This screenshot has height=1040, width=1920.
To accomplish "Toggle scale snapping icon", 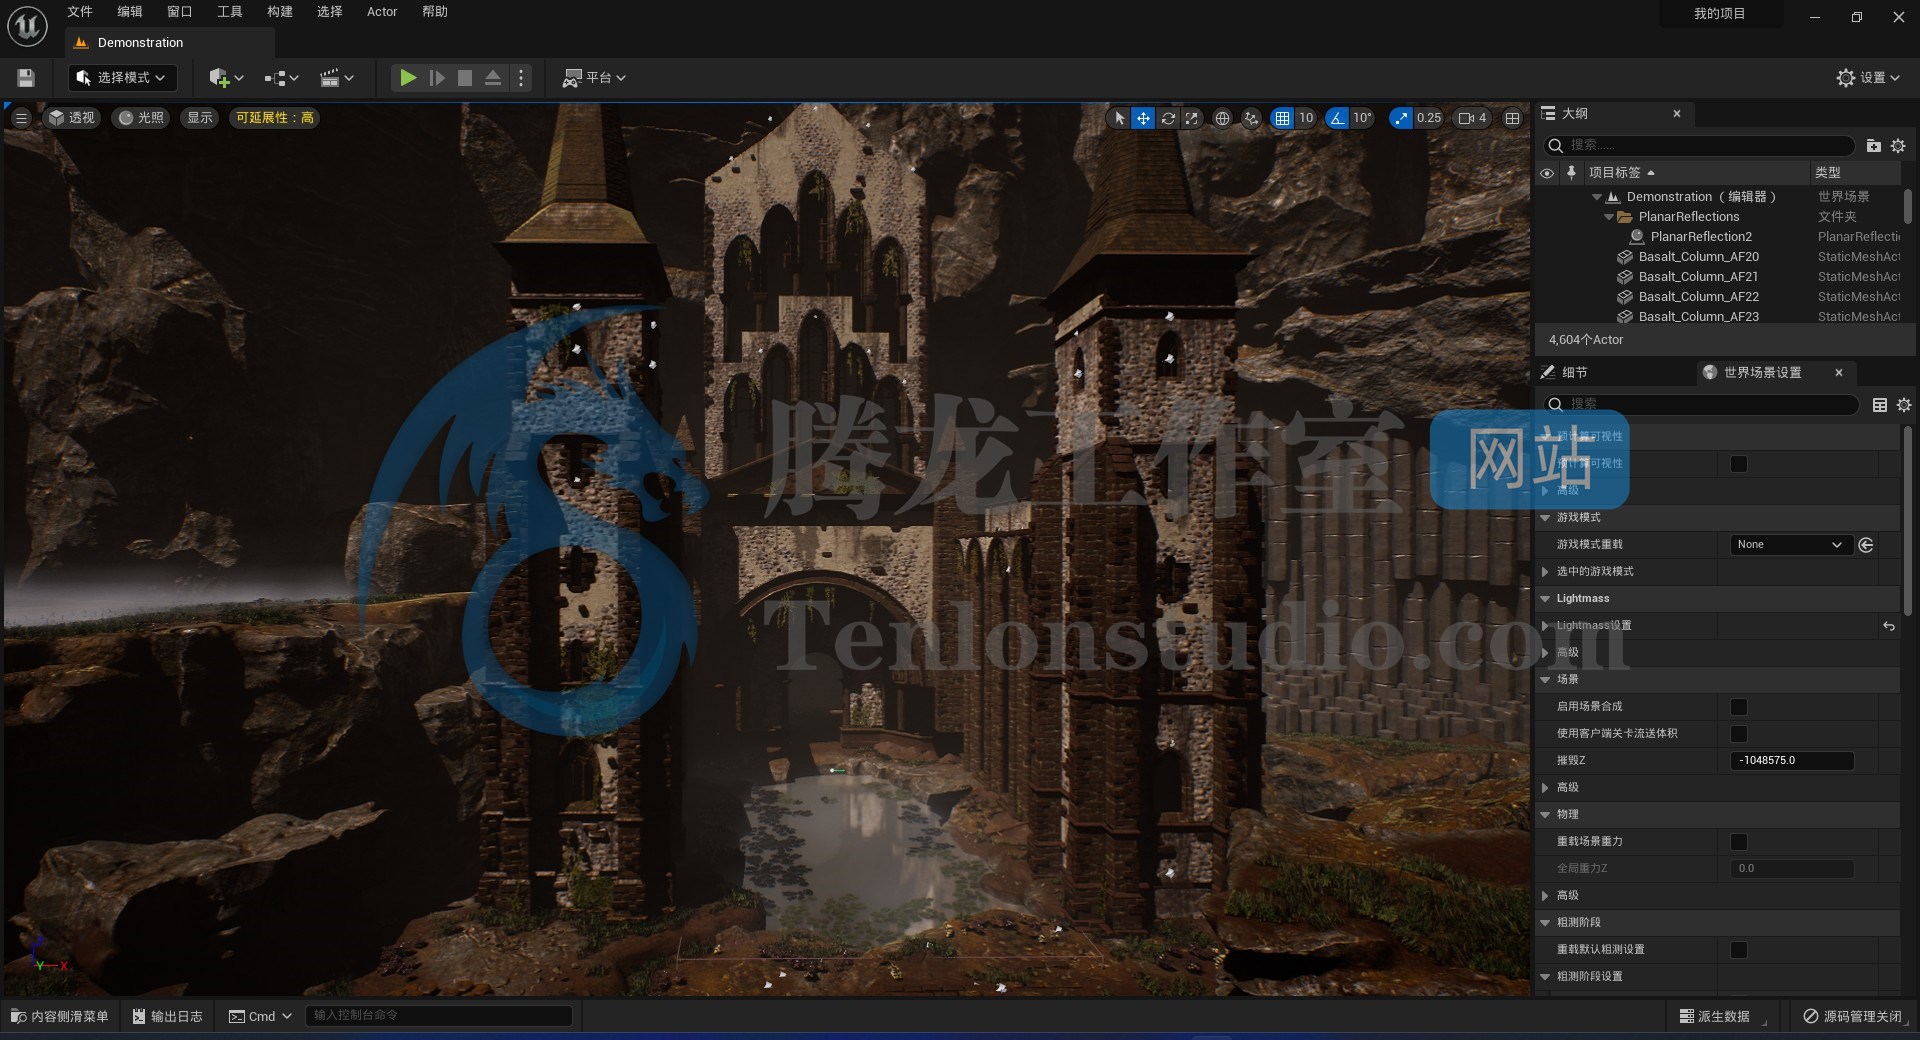I will 1401,118.
